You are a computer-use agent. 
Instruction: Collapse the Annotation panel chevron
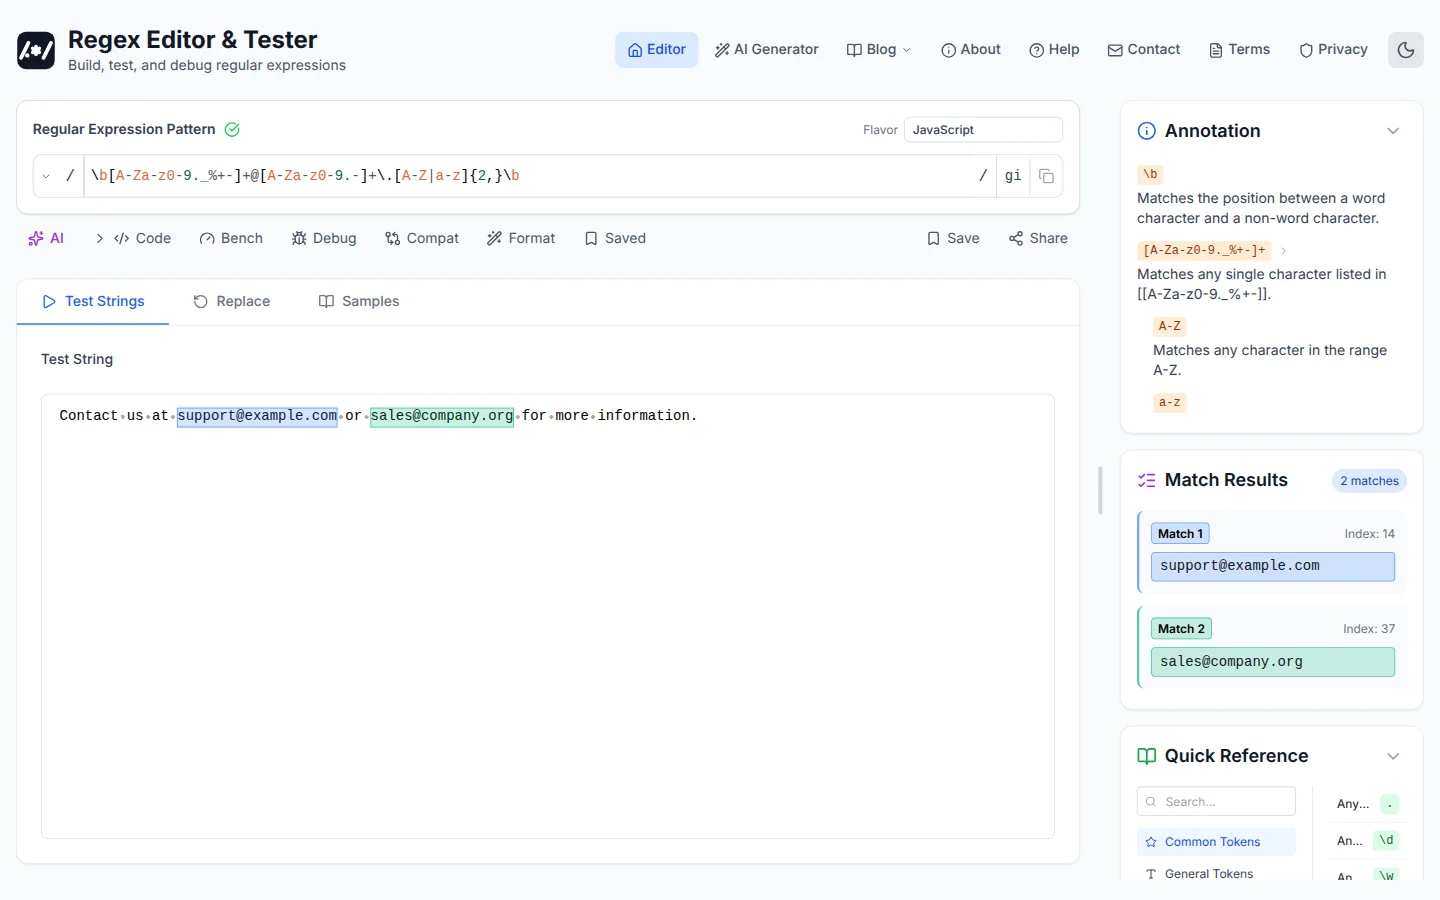(x=1393, y=131)
